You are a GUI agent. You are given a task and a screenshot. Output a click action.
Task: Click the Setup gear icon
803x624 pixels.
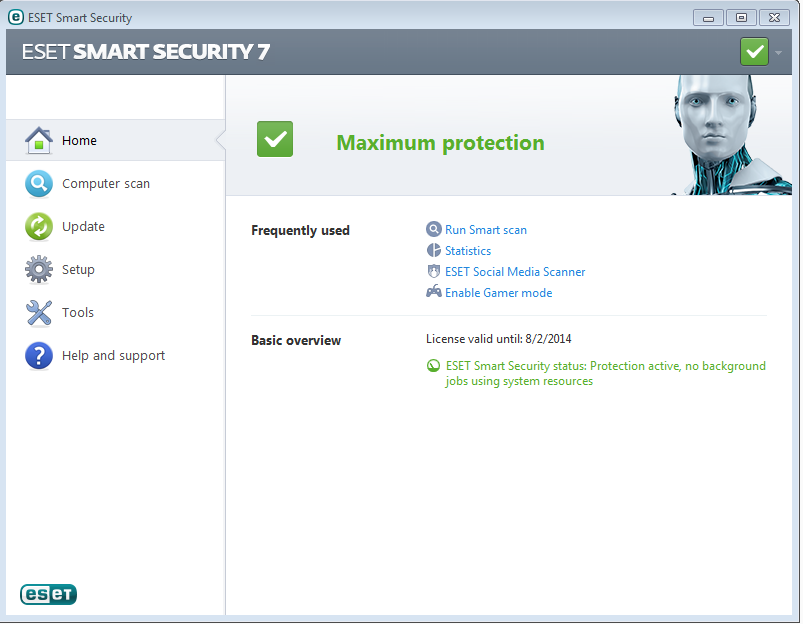coord(39,270)
